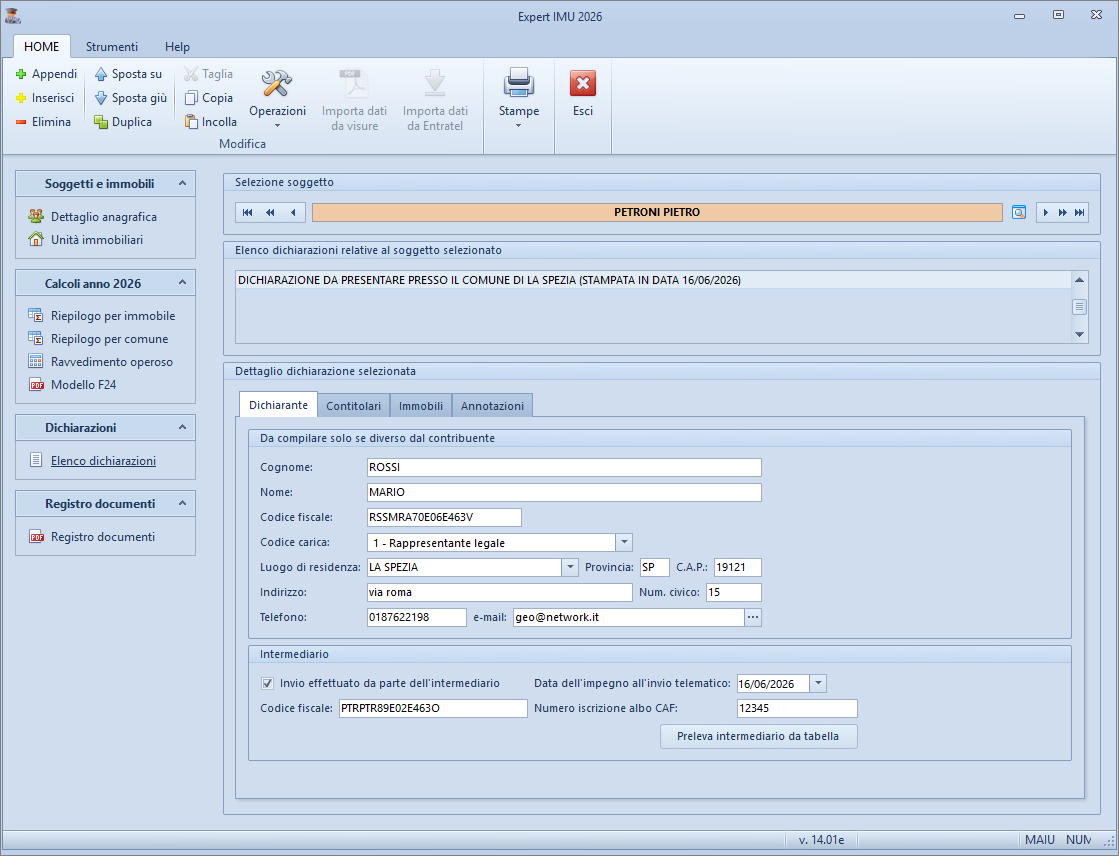Uncheck Invio effettuato da parte dell'intermediario
1119x856 pixels.
(x=267, y=683)
